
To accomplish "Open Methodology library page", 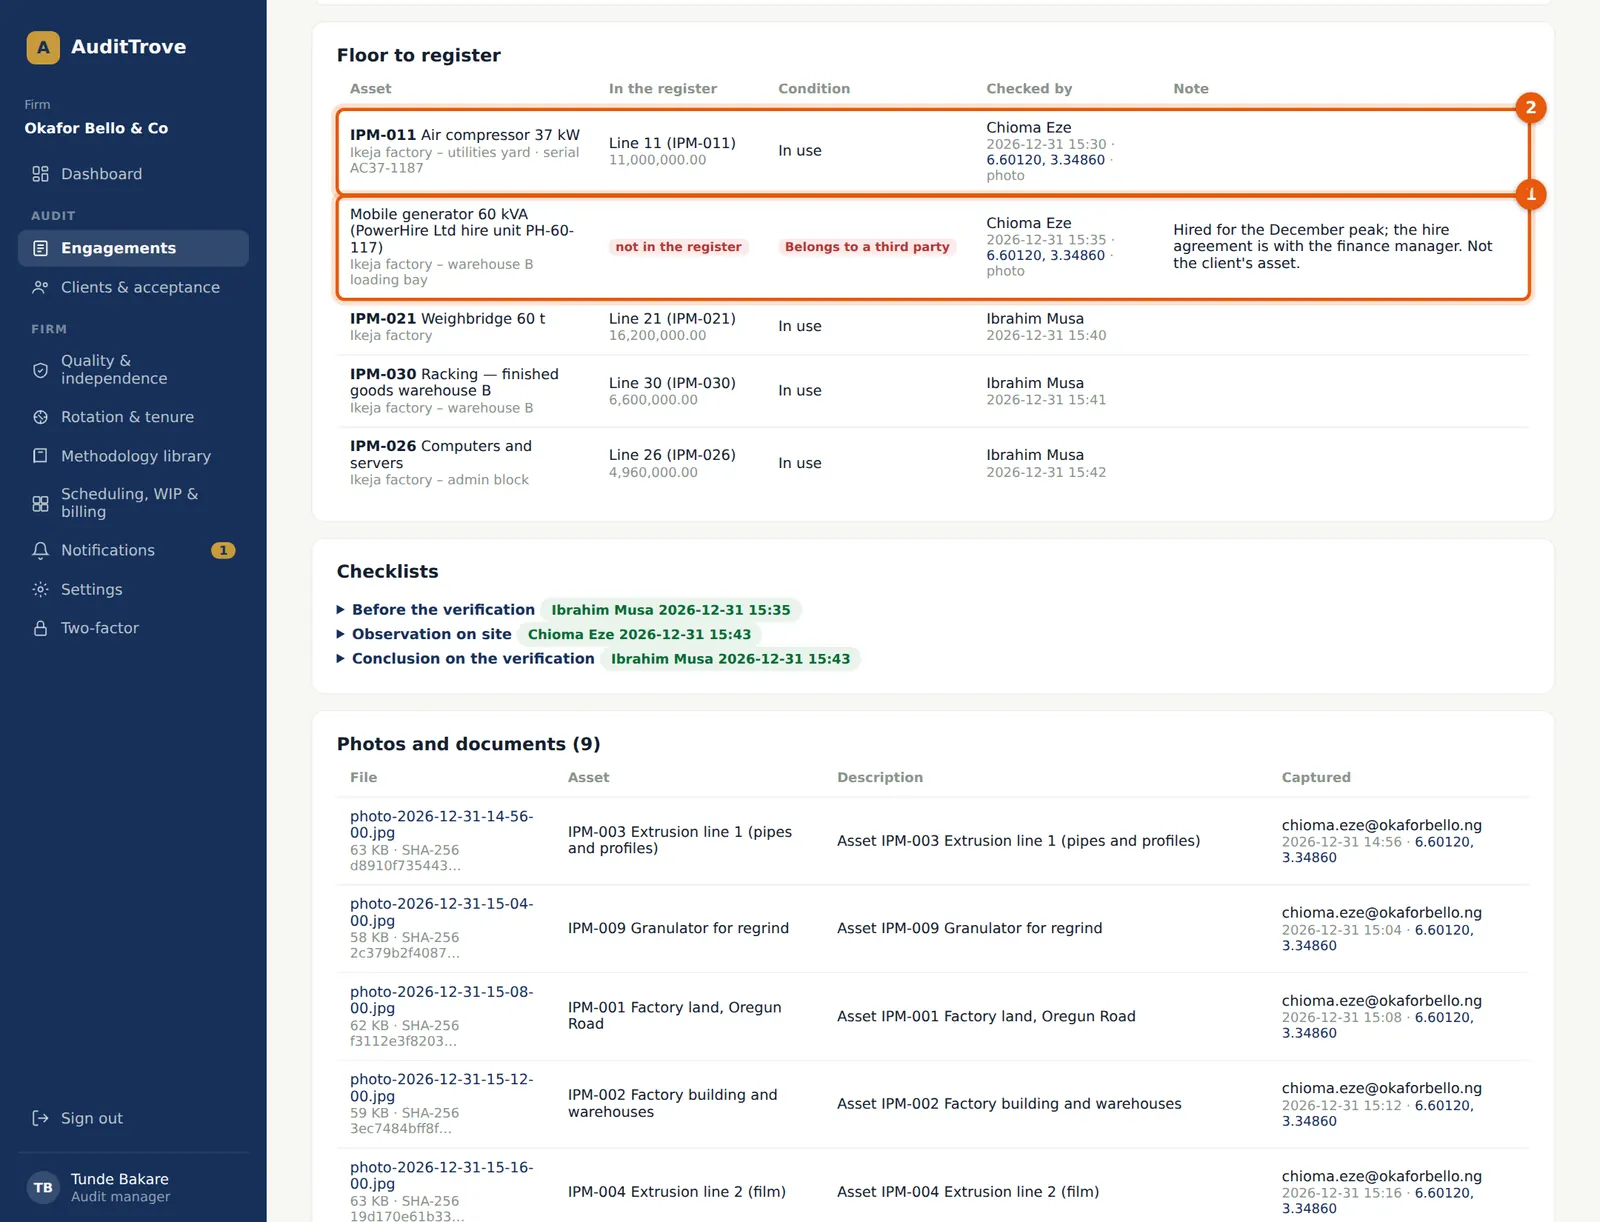I will [x=133, y=456].
